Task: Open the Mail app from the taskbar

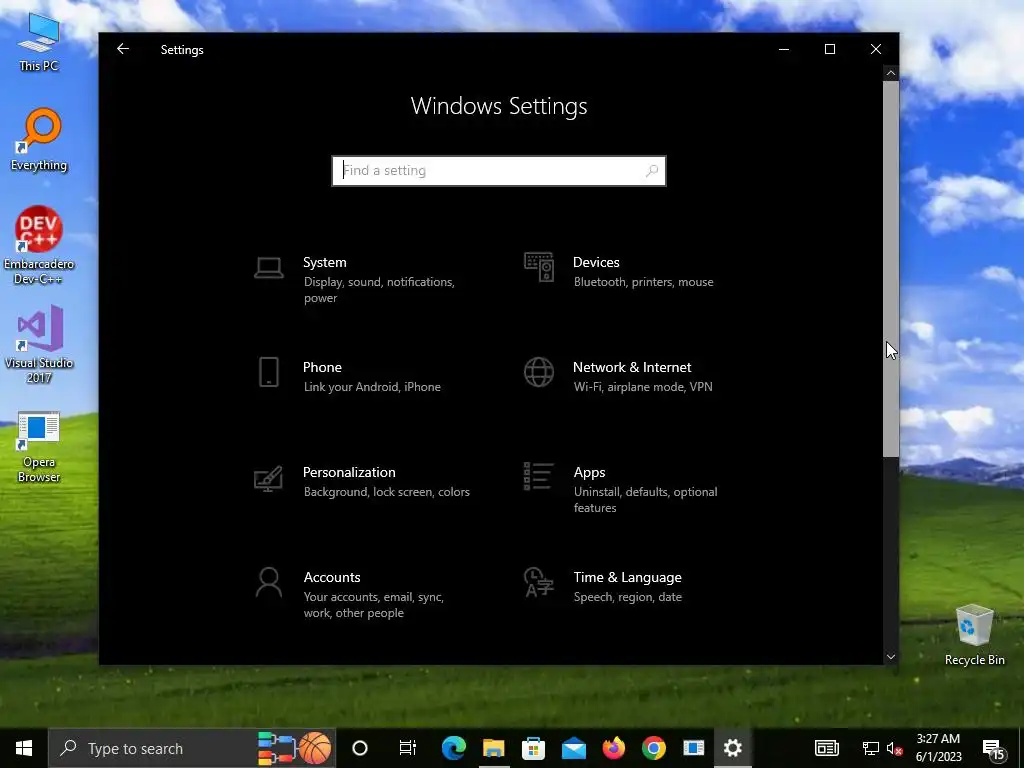Action: (573, 748)
